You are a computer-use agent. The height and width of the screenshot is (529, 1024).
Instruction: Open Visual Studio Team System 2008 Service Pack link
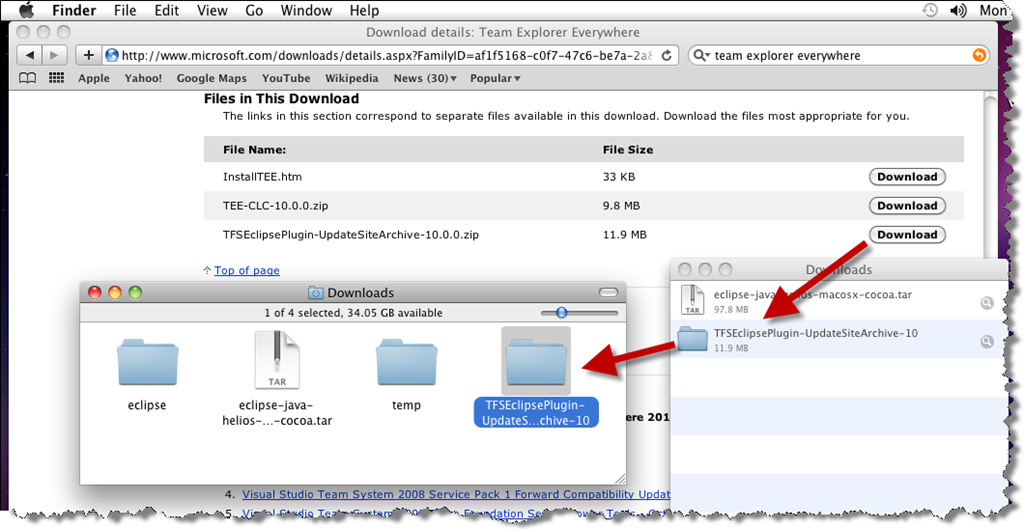click(456, 494)
